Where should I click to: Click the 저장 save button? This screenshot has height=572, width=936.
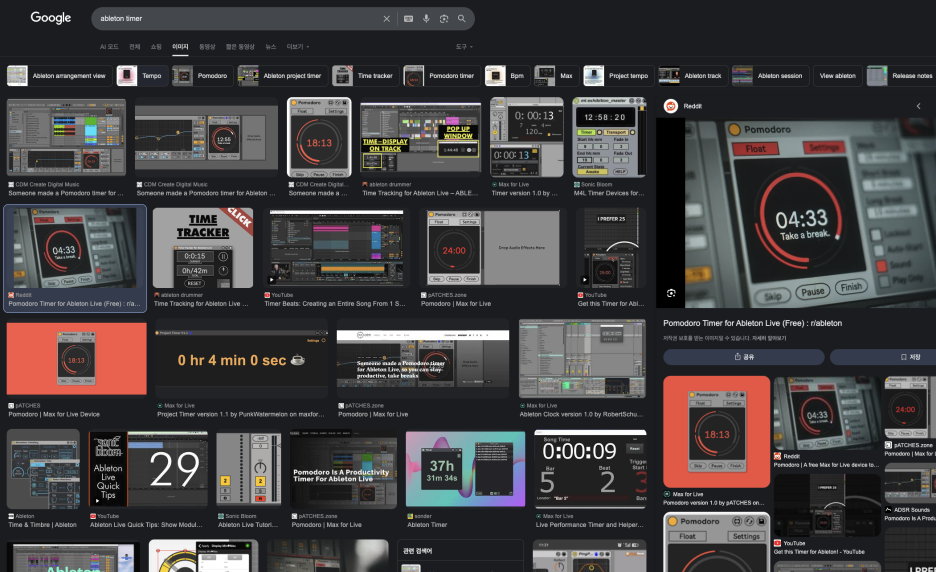(883, 357)
